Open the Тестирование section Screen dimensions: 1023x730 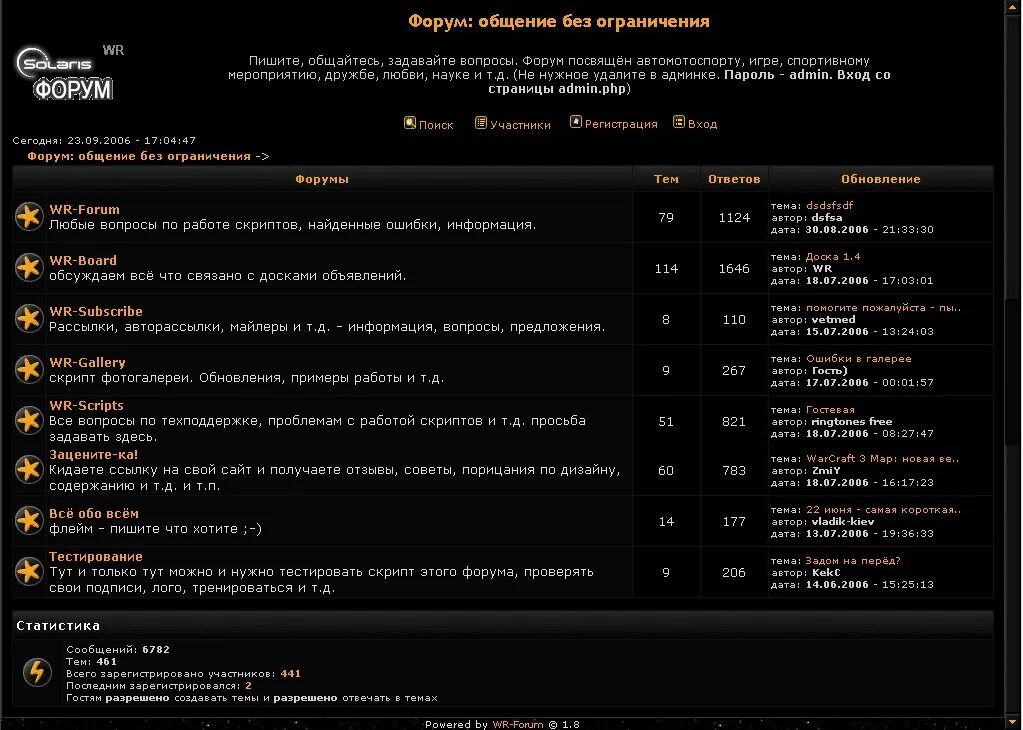(96, 556)
